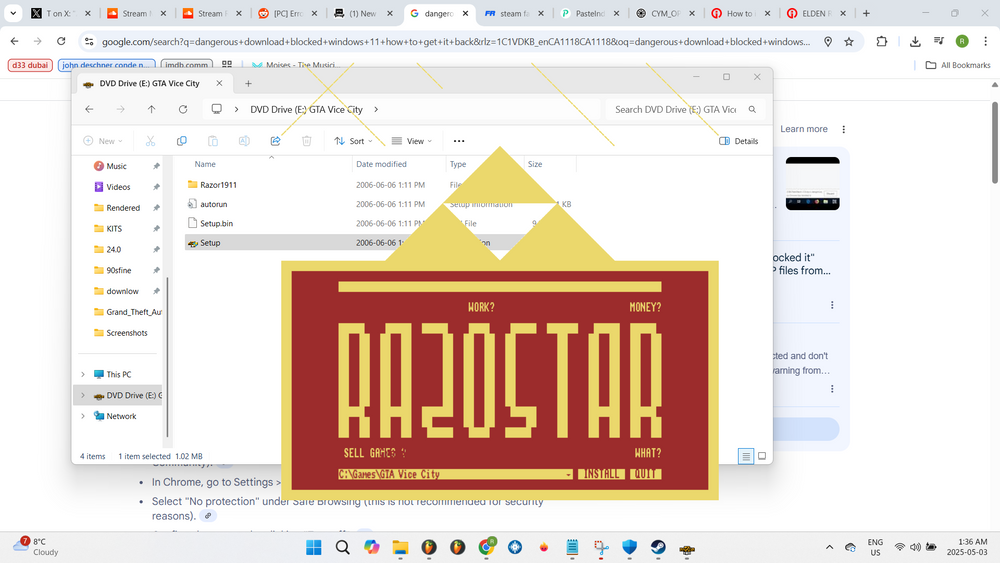This screenshot has width=1000, height=563.
Task: Click the C:\Games\GTA Vice City path field
Action: pos(455,474)
